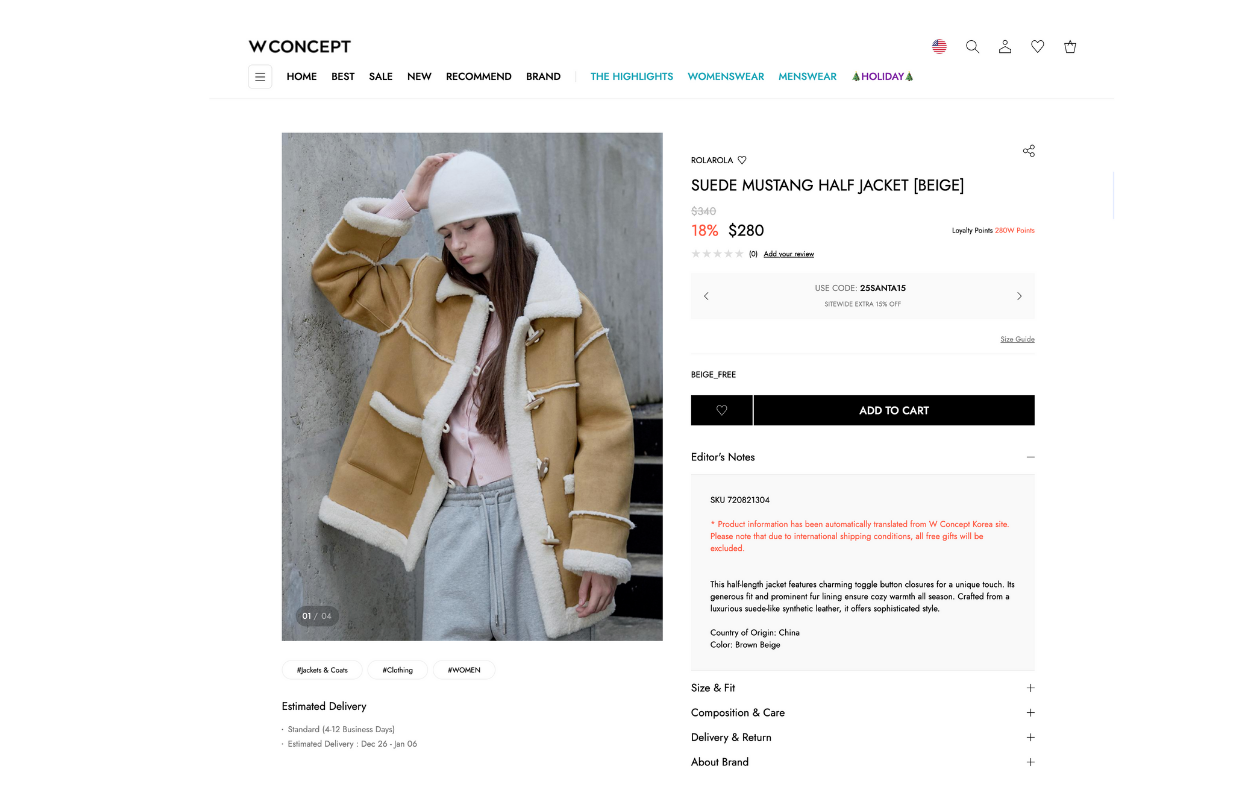Open the shopping bag icon
The width and height of the screenshot is (1250, 807).
(1070, 46)
